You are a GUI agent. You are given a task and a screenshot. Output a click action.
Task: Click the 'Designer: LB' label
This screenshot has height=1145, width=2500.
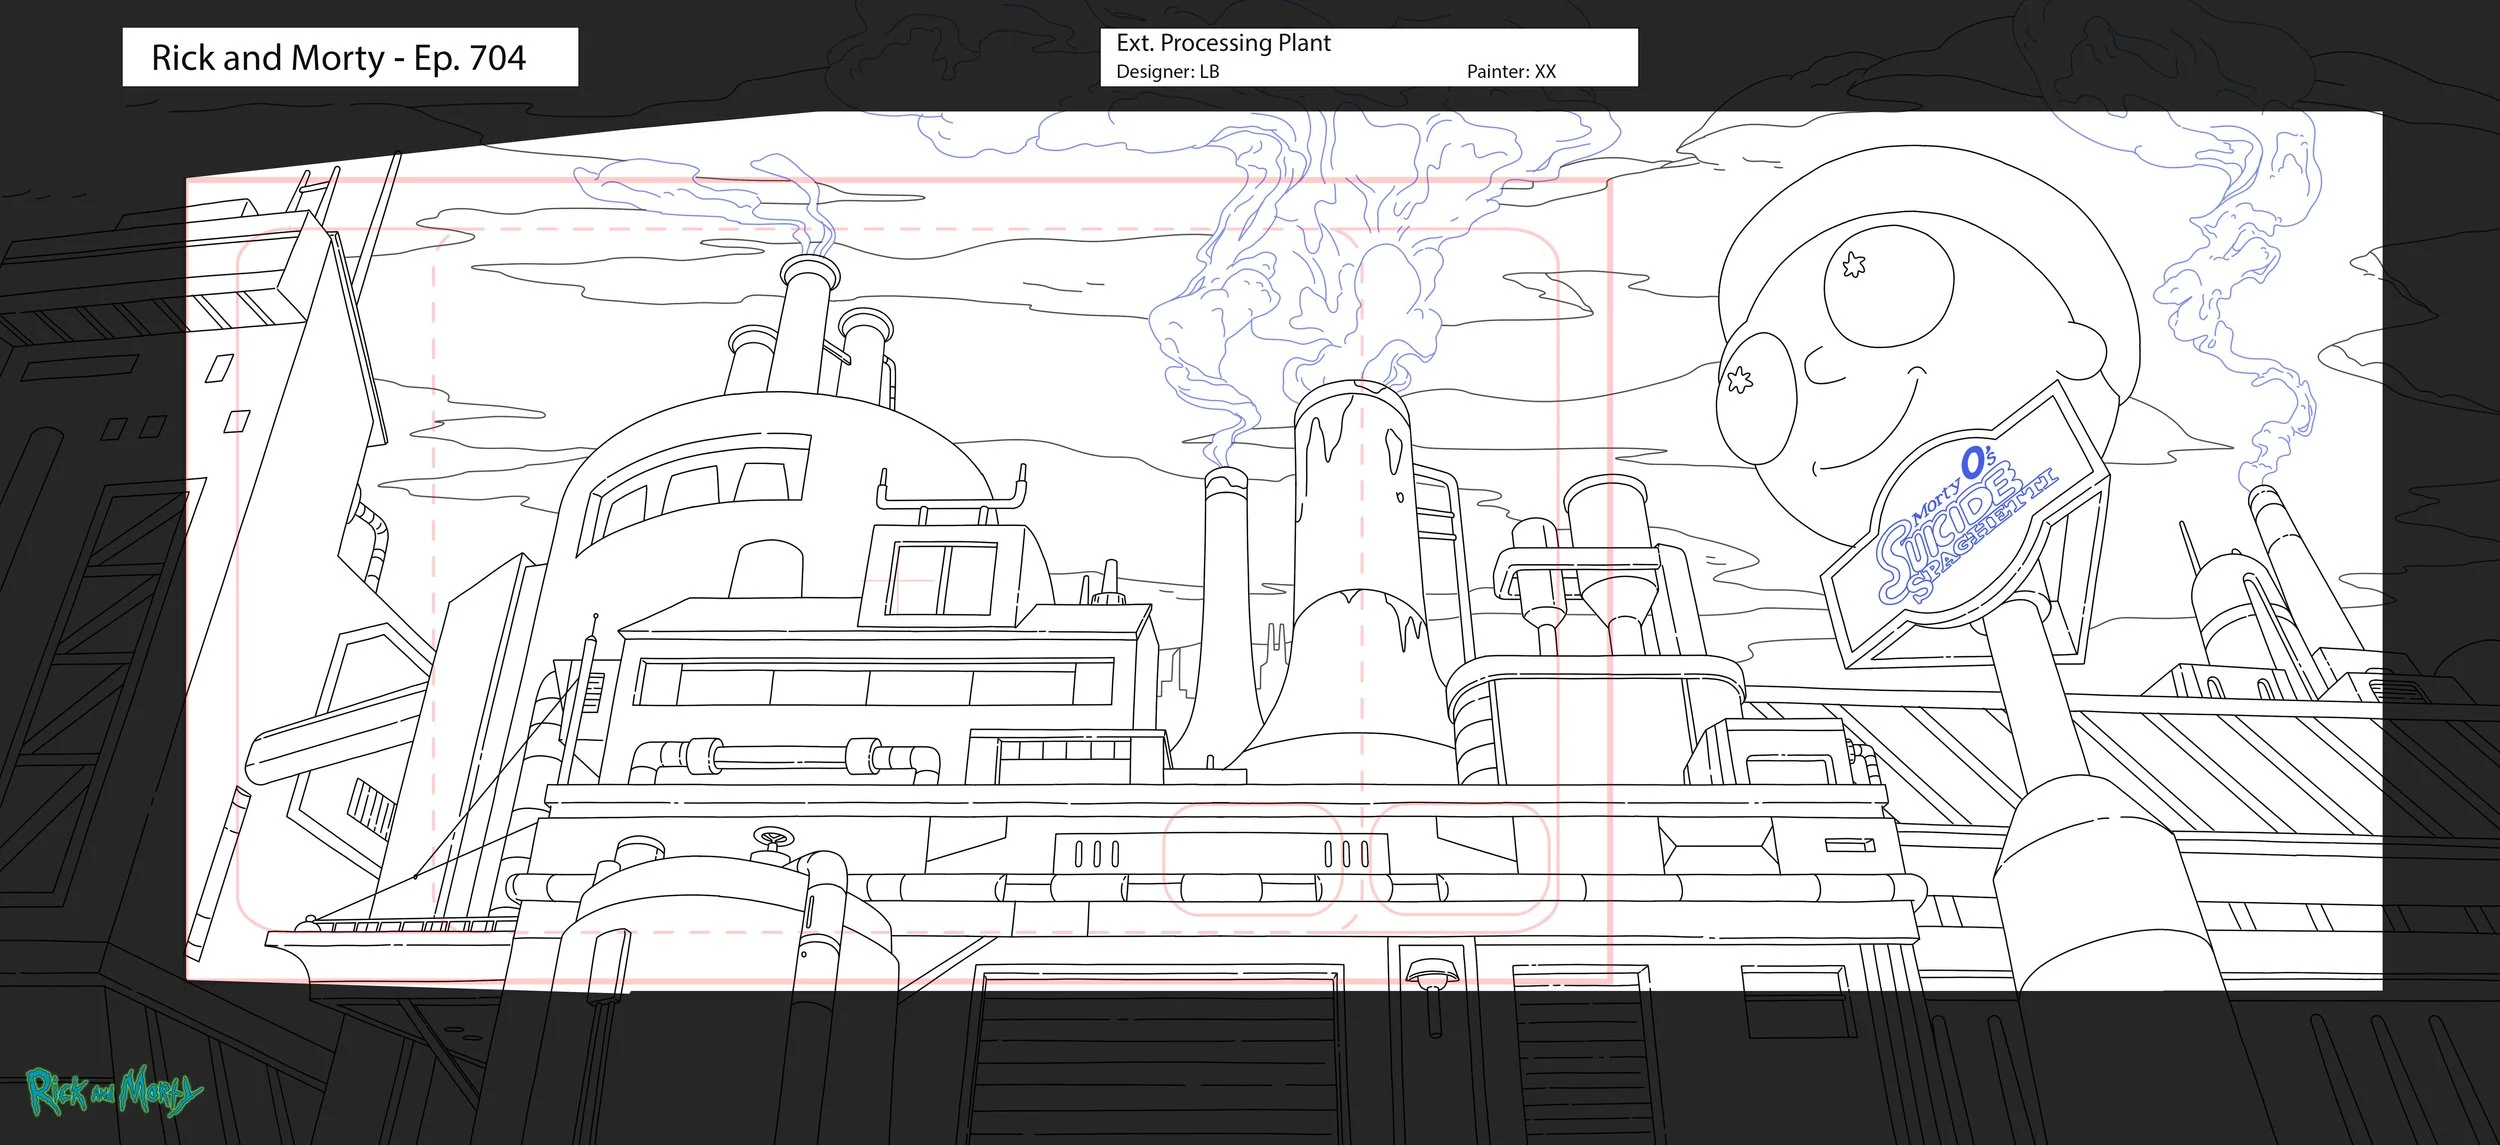click(x=1167, y=72)
